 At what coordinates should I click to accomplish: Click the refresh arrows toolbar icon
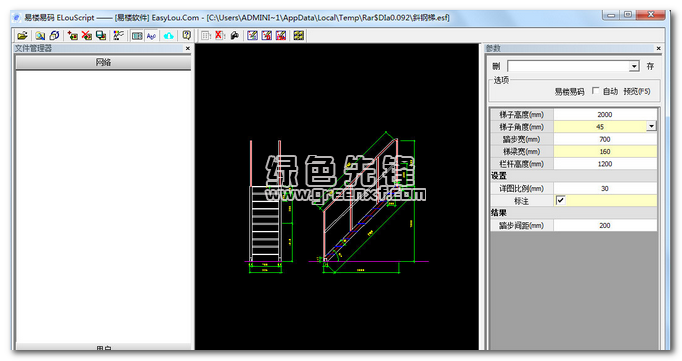tap(54, 36)
